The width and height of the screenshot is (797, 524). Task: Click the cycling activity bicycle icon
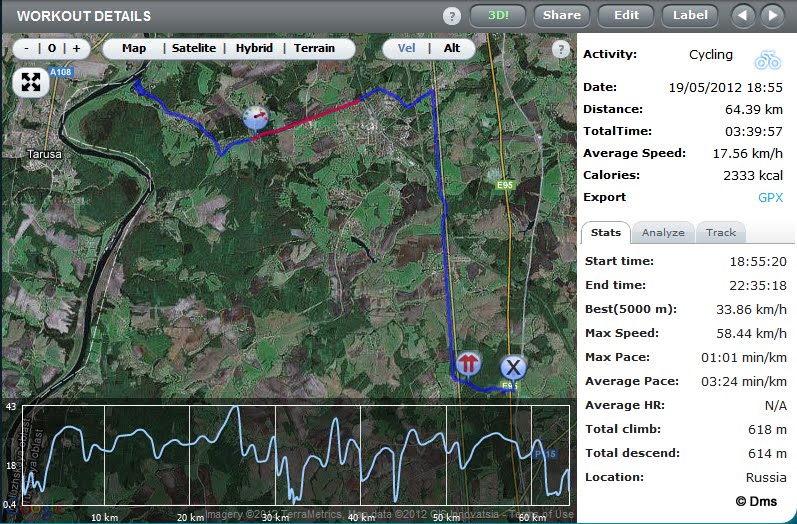pyautogui.click(x=768, y=56)
